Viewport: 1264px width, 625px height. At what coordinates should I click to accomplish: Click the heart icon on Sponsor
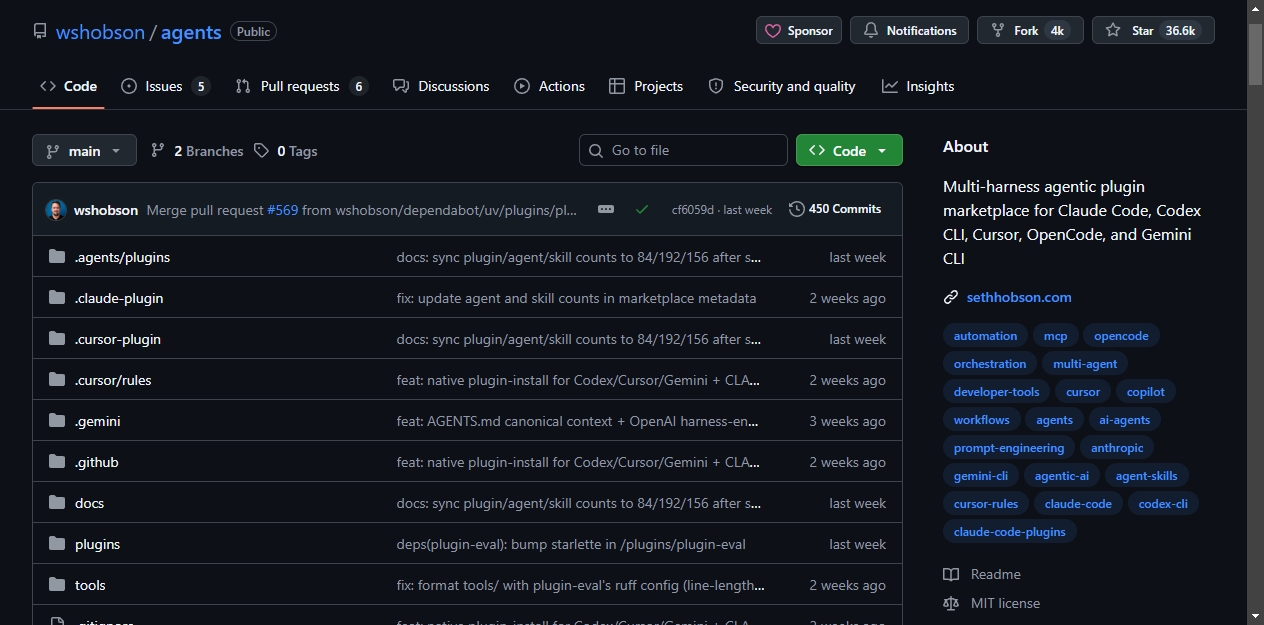(x=773, y=31)
